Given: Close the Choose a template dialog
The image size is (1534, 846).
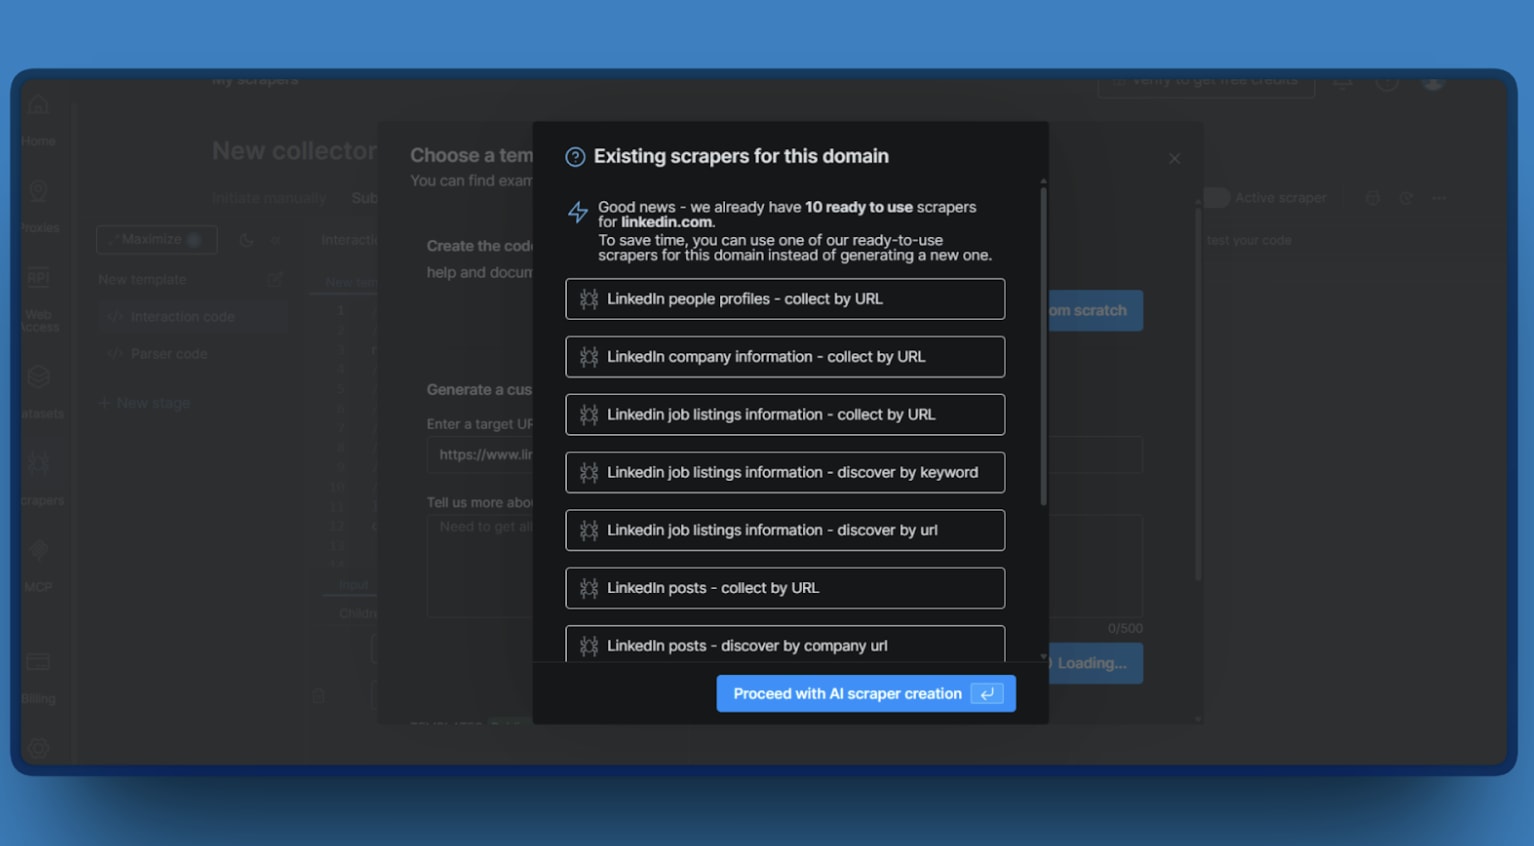Looking at the screenshot, I should 1175,159.
